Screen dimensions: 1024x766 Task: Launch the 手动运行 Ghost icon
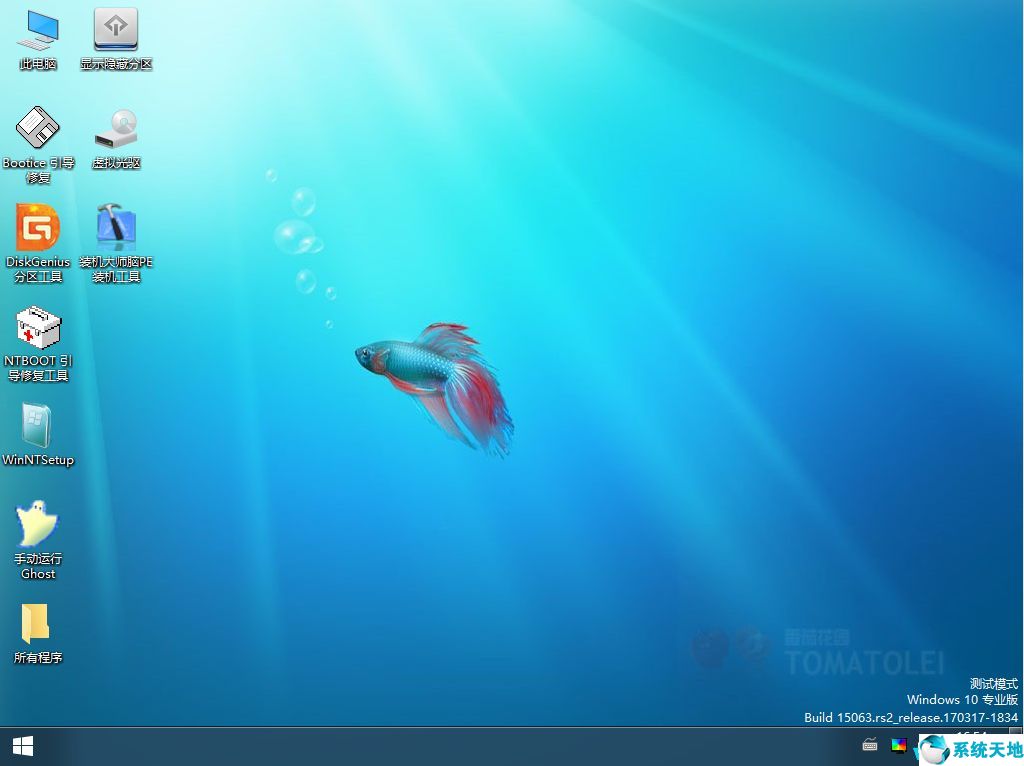pyautogui.click(x=38, y=525)
